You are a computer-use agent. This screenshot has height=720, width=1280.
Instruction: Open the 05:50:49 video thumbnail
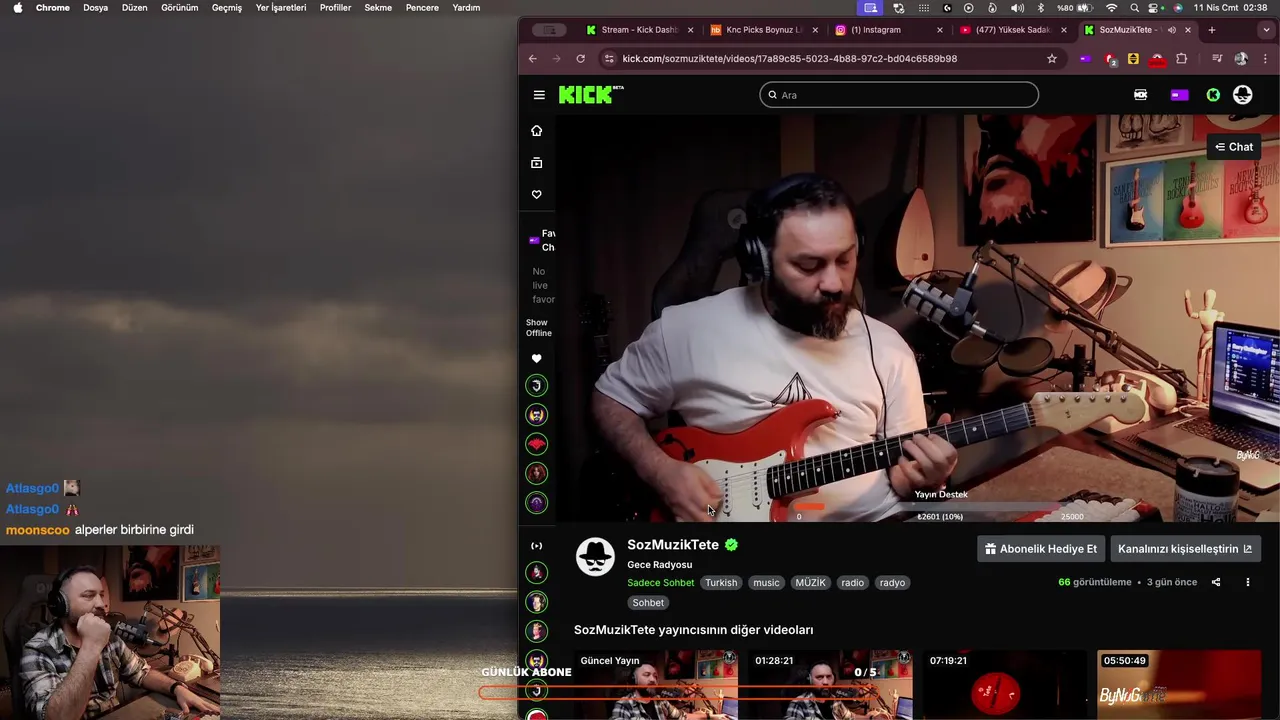(1179, 685)
